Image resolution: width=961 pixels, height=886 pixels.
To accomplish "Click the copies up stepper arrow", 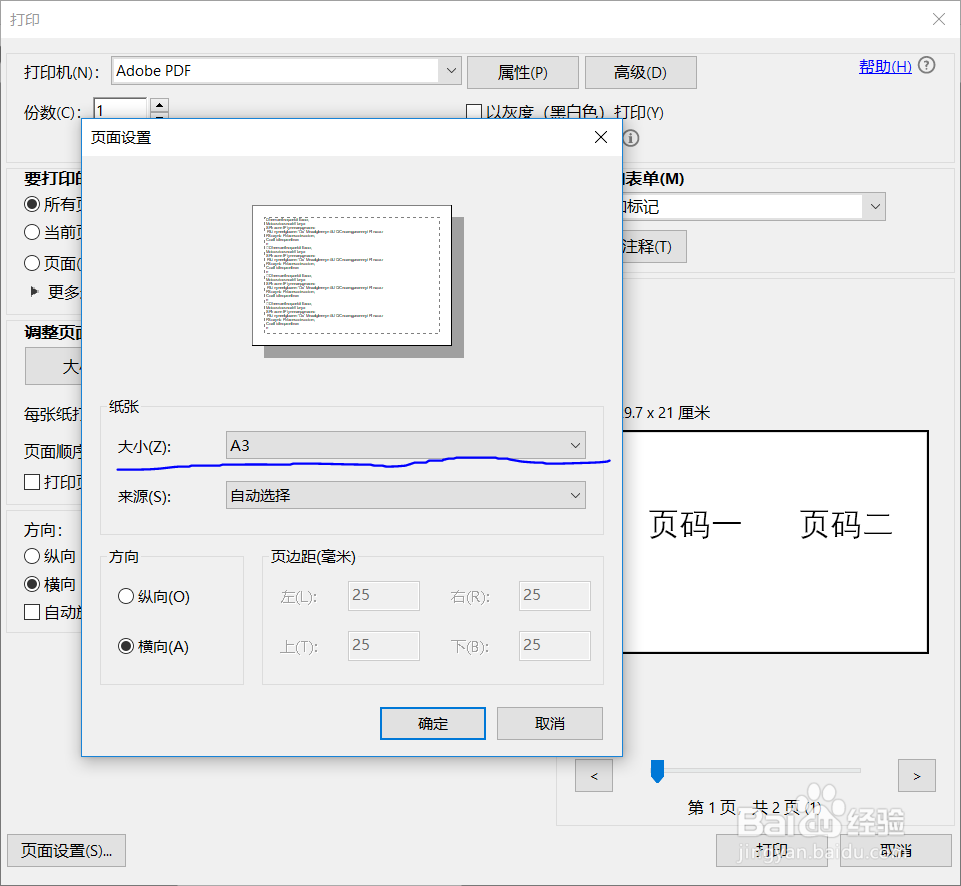I will (159, 103).
